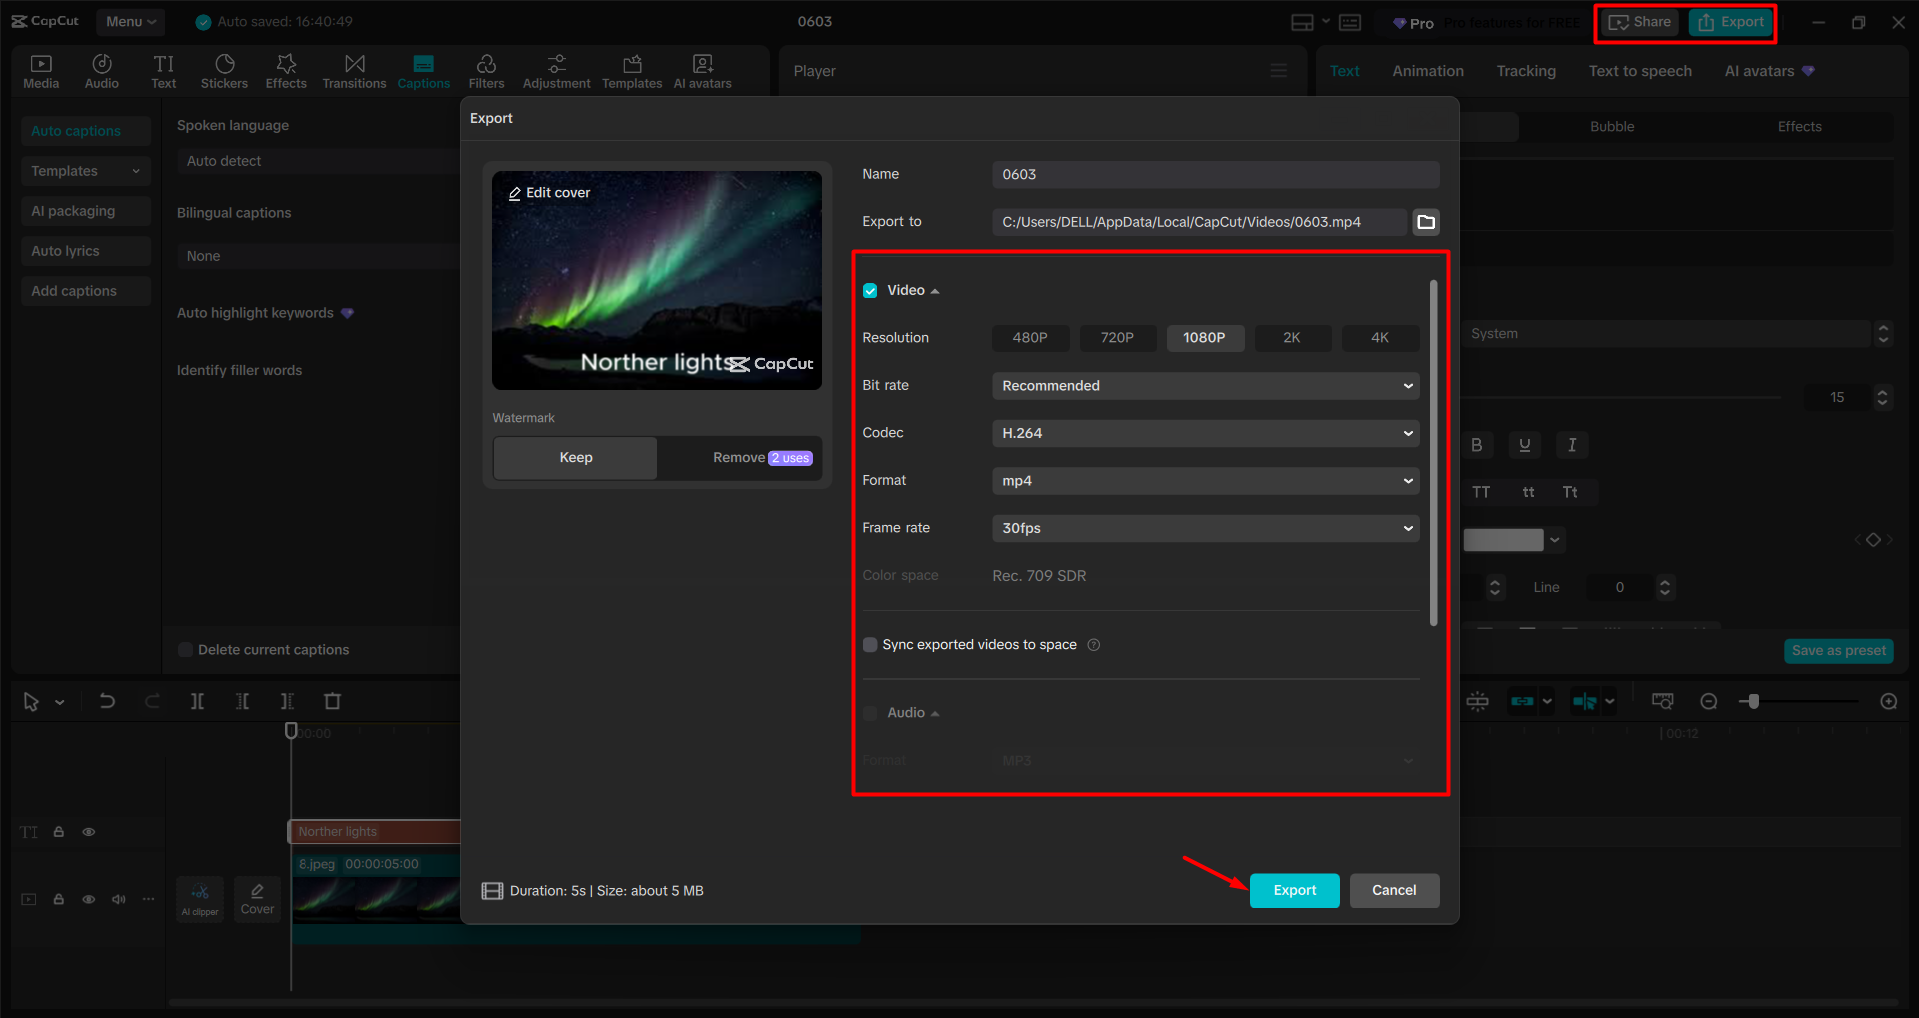Select the Stickers panel icon
This screenshot has height=1018, width=1919.
[x=224, y=70]
